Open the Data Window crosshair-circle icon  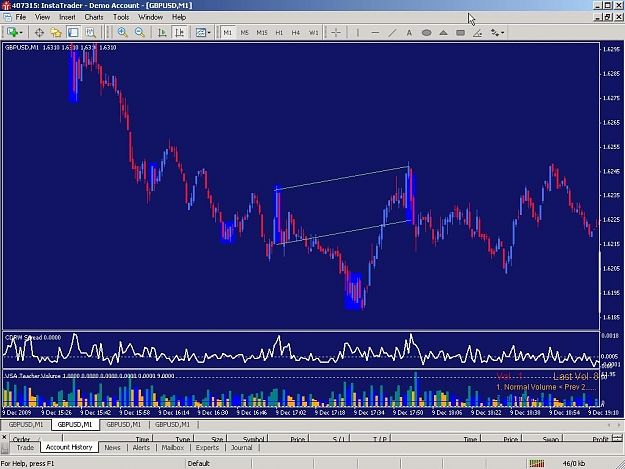39,33
